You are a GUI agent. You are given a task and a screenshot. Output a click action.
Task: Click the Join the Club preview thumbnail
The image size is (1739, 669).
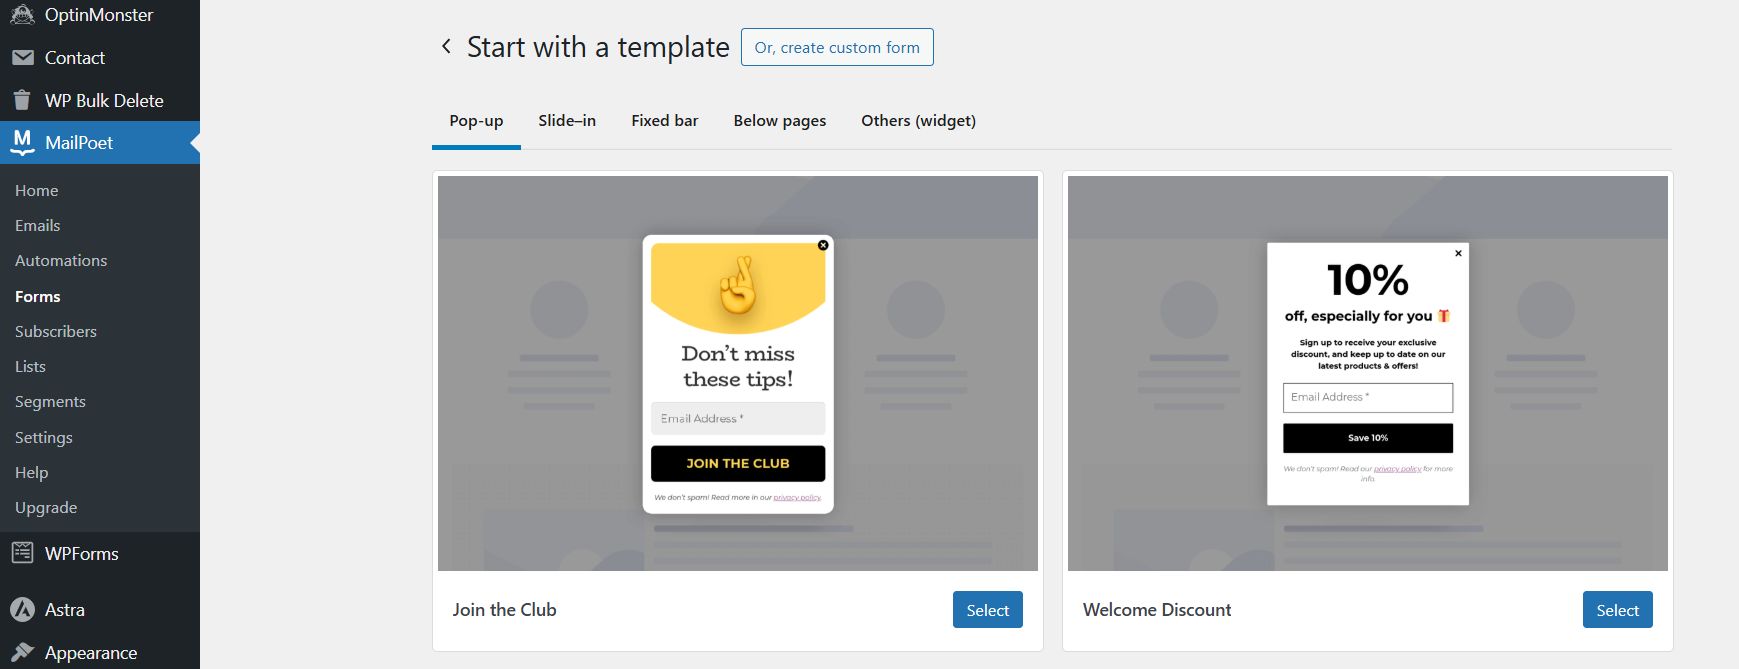click(x=737, y=373)
